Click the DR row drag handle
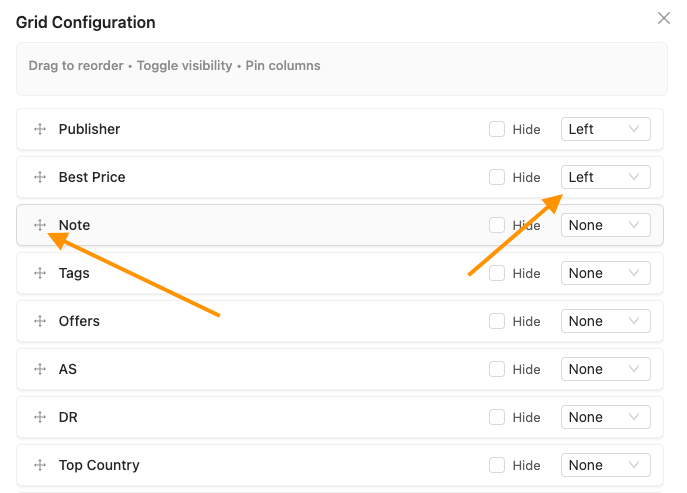687x493 pixels. (x=40, y=417)
